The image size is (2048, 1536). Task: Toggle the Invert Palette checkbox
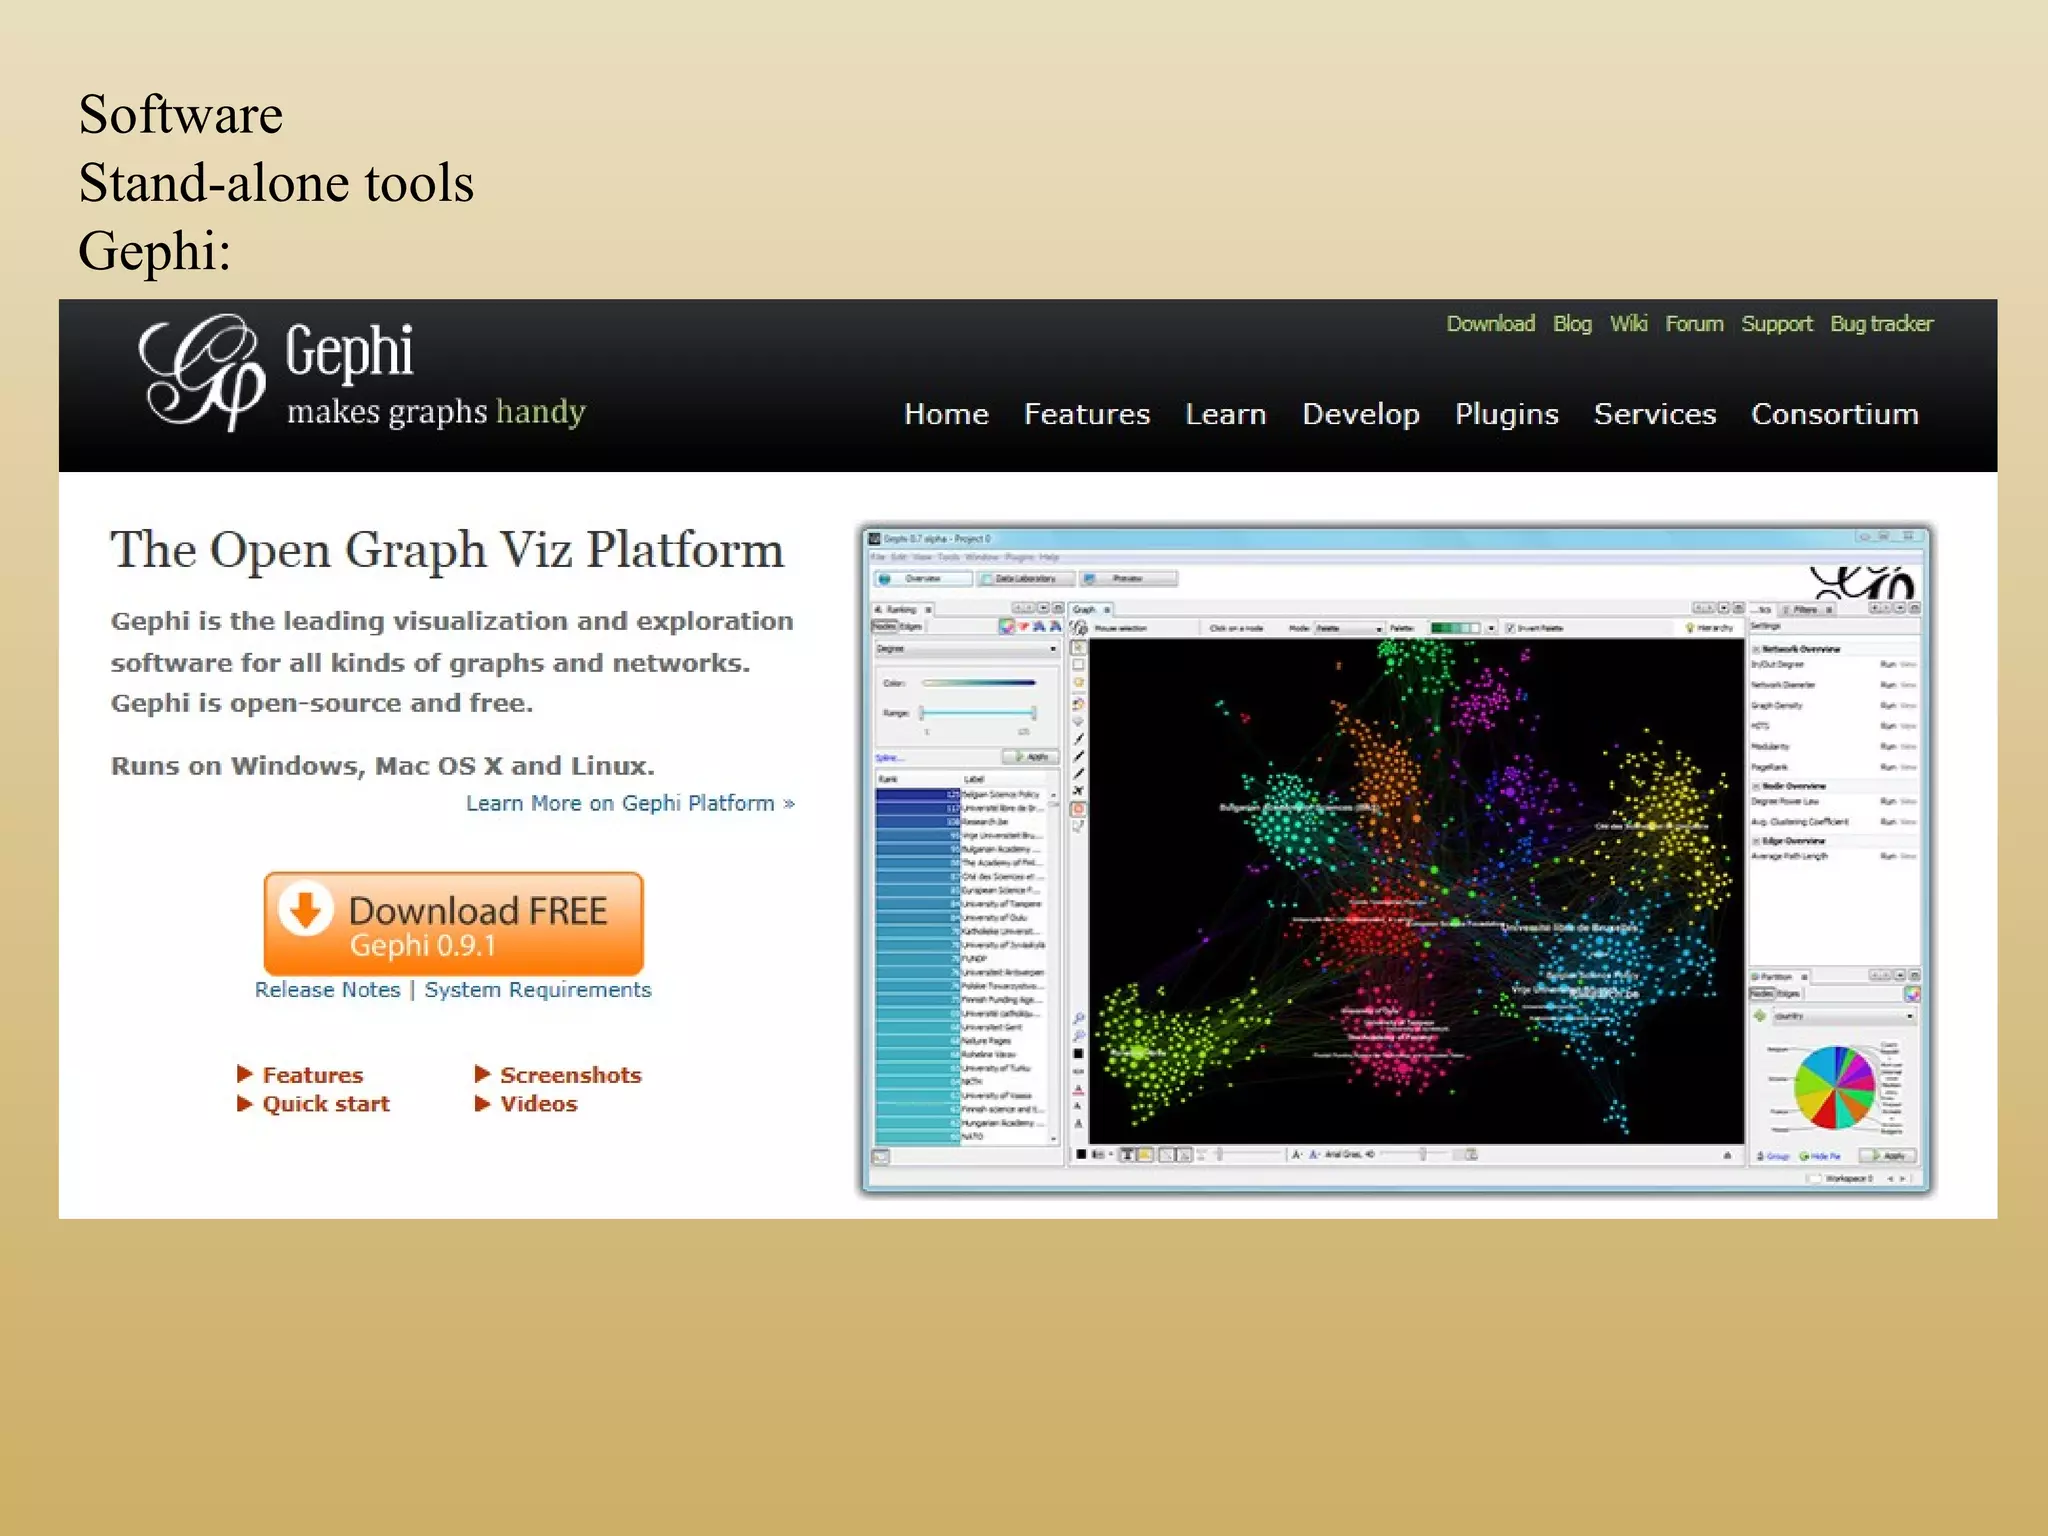coord(1511,628)
